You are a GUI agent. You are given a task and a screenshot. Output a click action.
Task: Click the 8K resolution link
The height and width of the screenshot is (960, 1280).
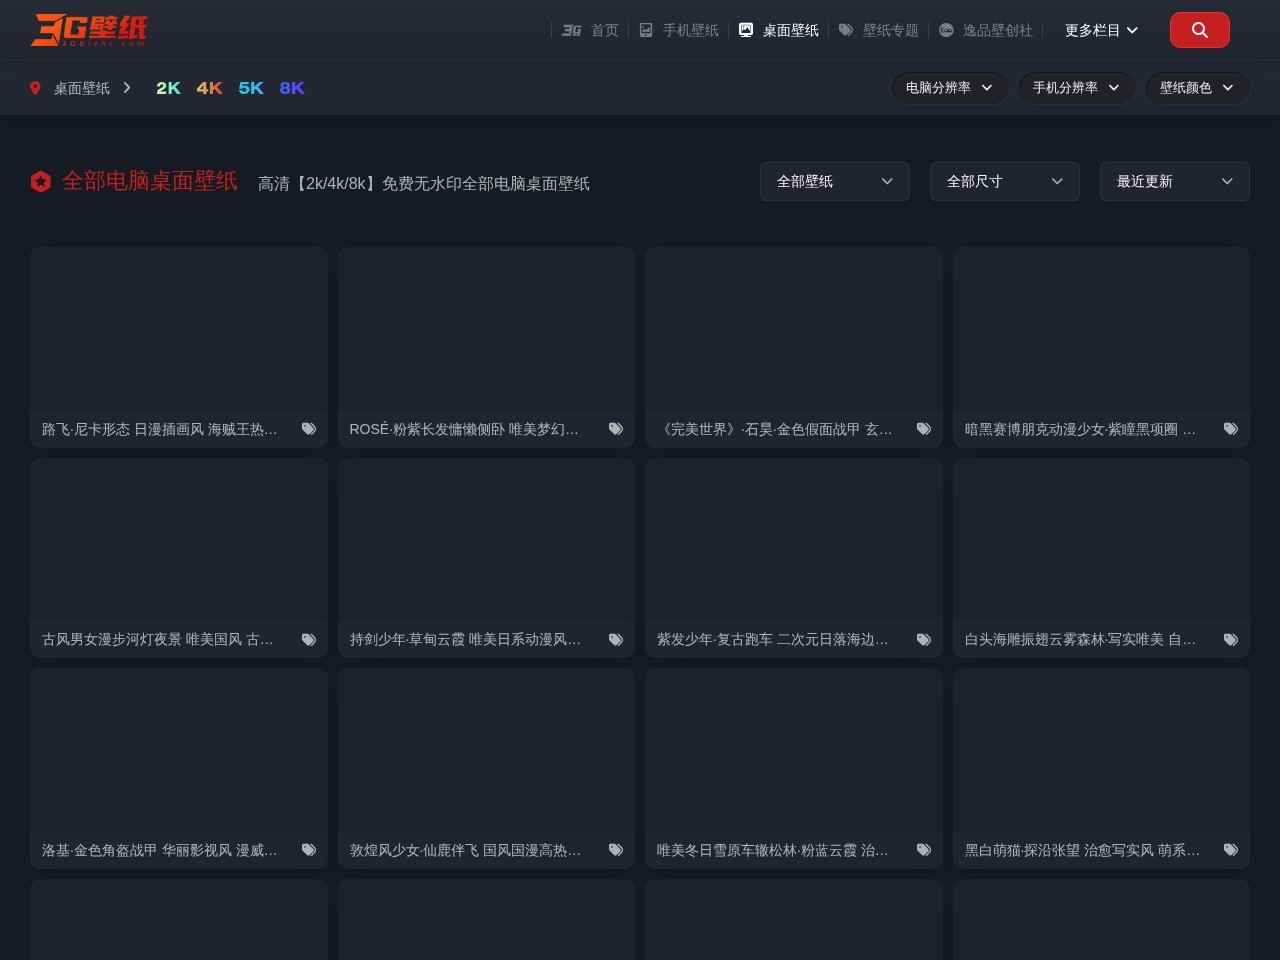291,88
